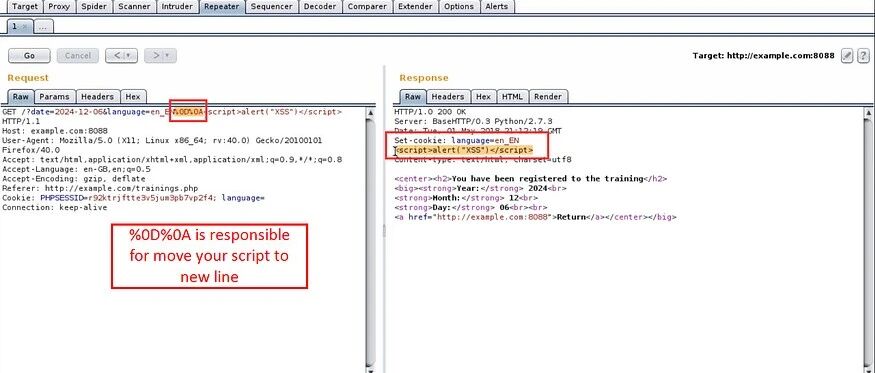875x373 pixels.
Task: Select the Request Headers tab
Action: coord(97,97)
